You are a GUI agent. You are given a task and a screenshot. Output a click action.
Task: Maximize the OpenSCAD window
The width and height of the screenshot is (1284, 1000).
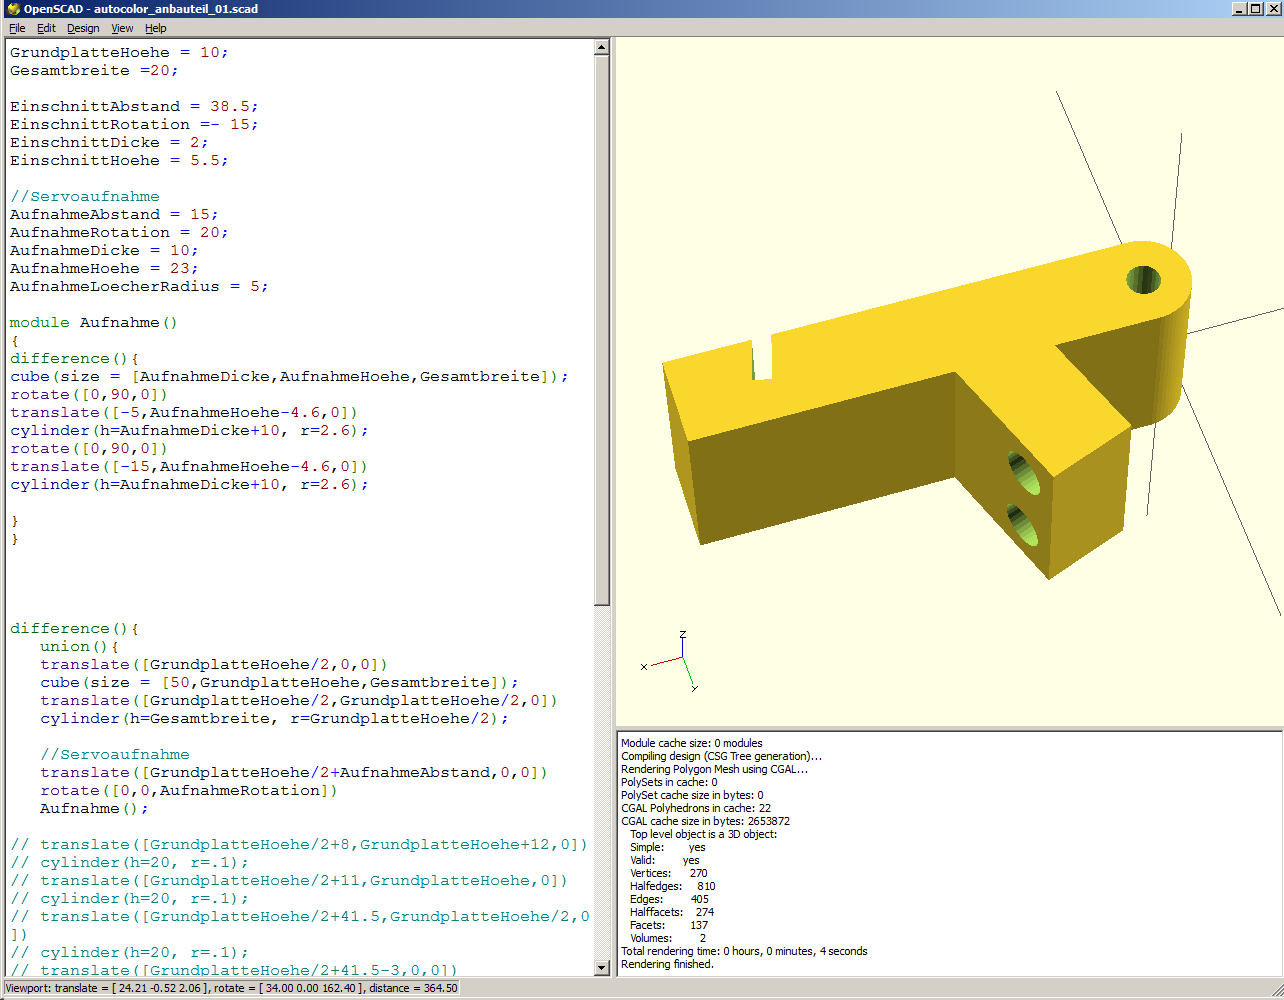[x=1256, y=9]
